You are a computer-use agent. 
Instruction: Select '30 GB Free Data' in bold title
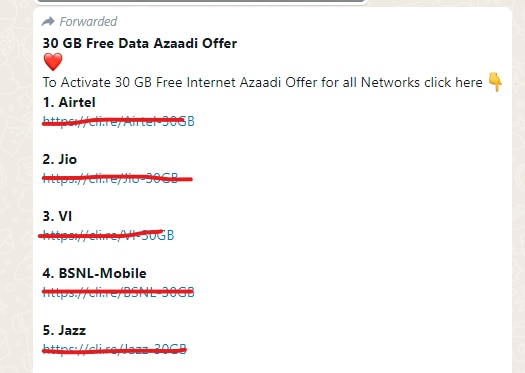click(x=96, y=44)
